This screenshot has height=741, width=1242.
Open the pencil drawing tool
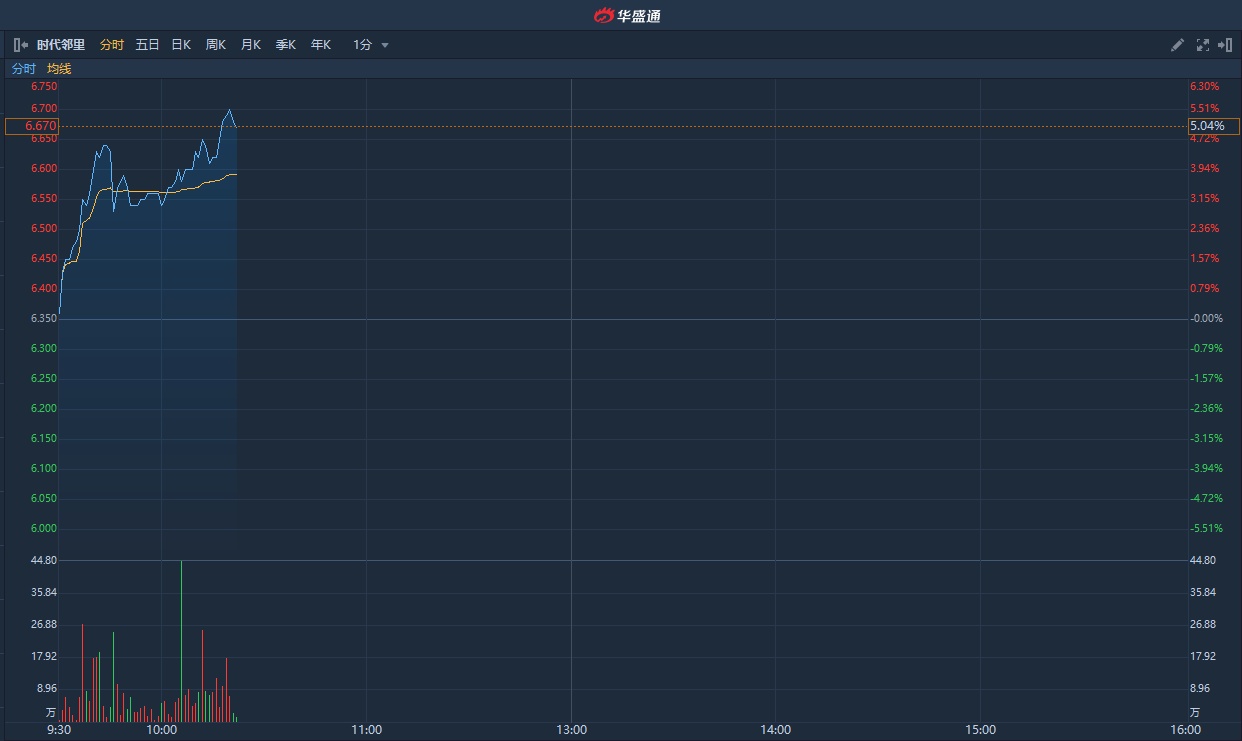tap(1177, 45)
